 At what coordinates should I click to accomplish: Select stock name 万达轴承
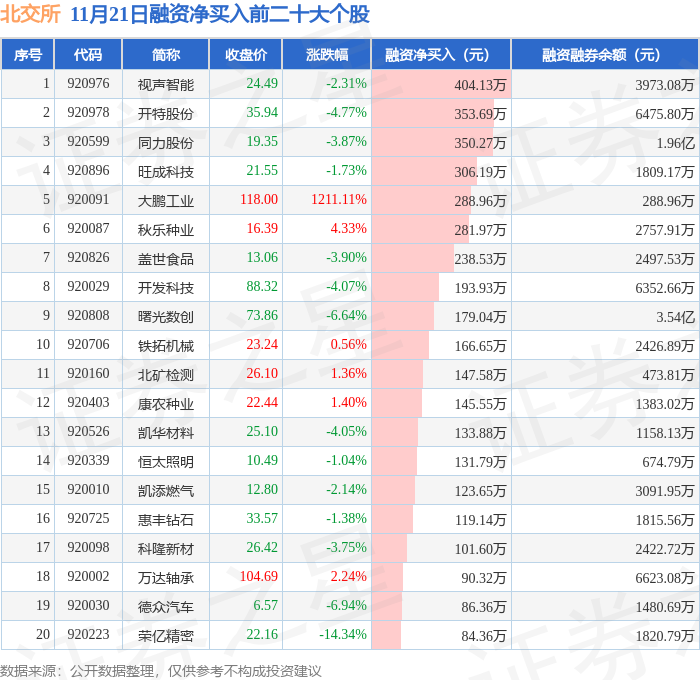coord(166,578)
